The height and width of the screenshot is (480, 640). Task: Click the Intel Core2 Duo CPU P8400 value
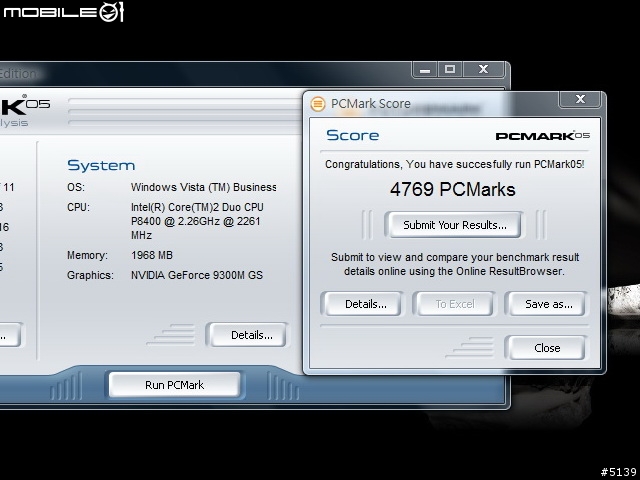click(197, 221)
